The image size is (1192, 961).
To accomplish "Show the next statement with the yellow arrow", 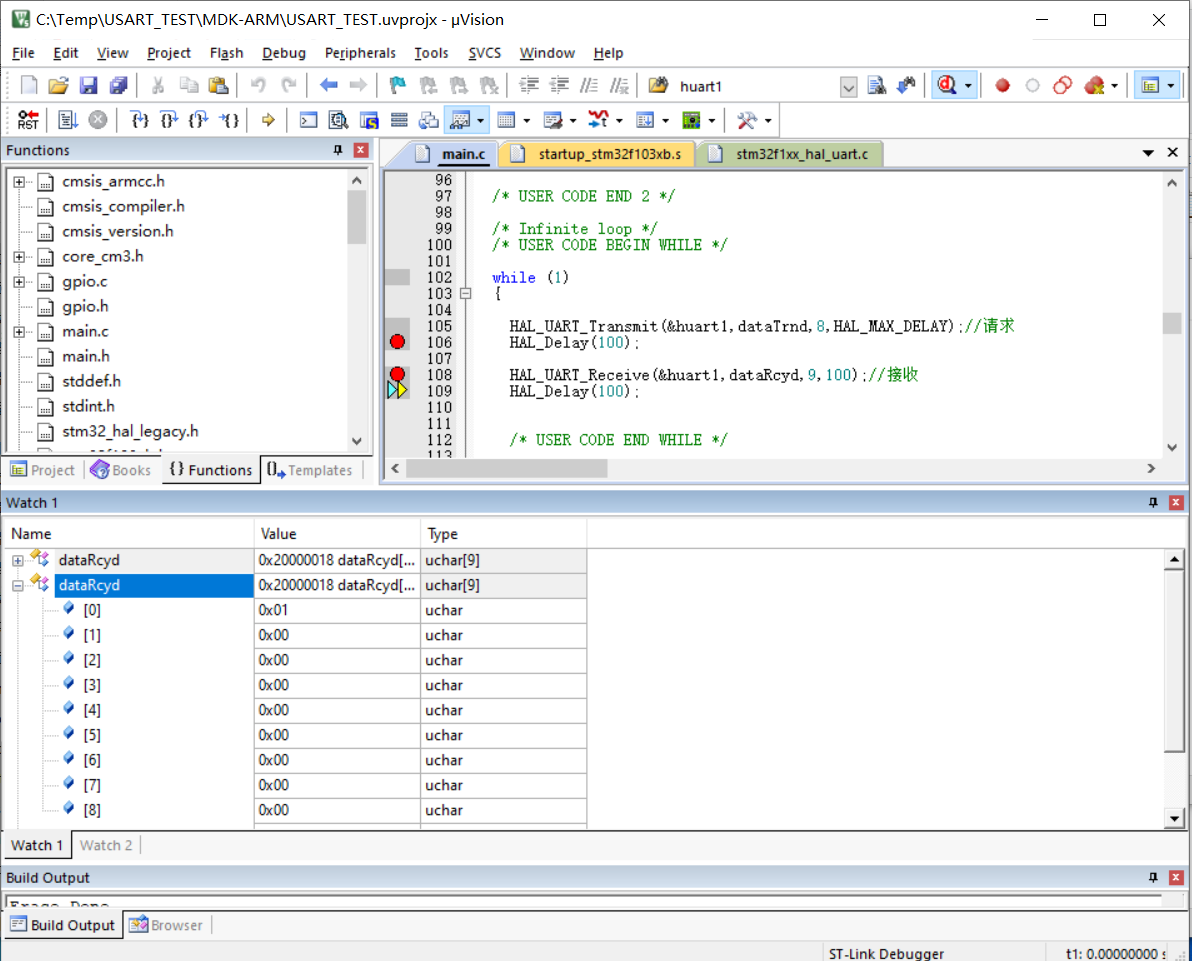I will pos(268,119).
